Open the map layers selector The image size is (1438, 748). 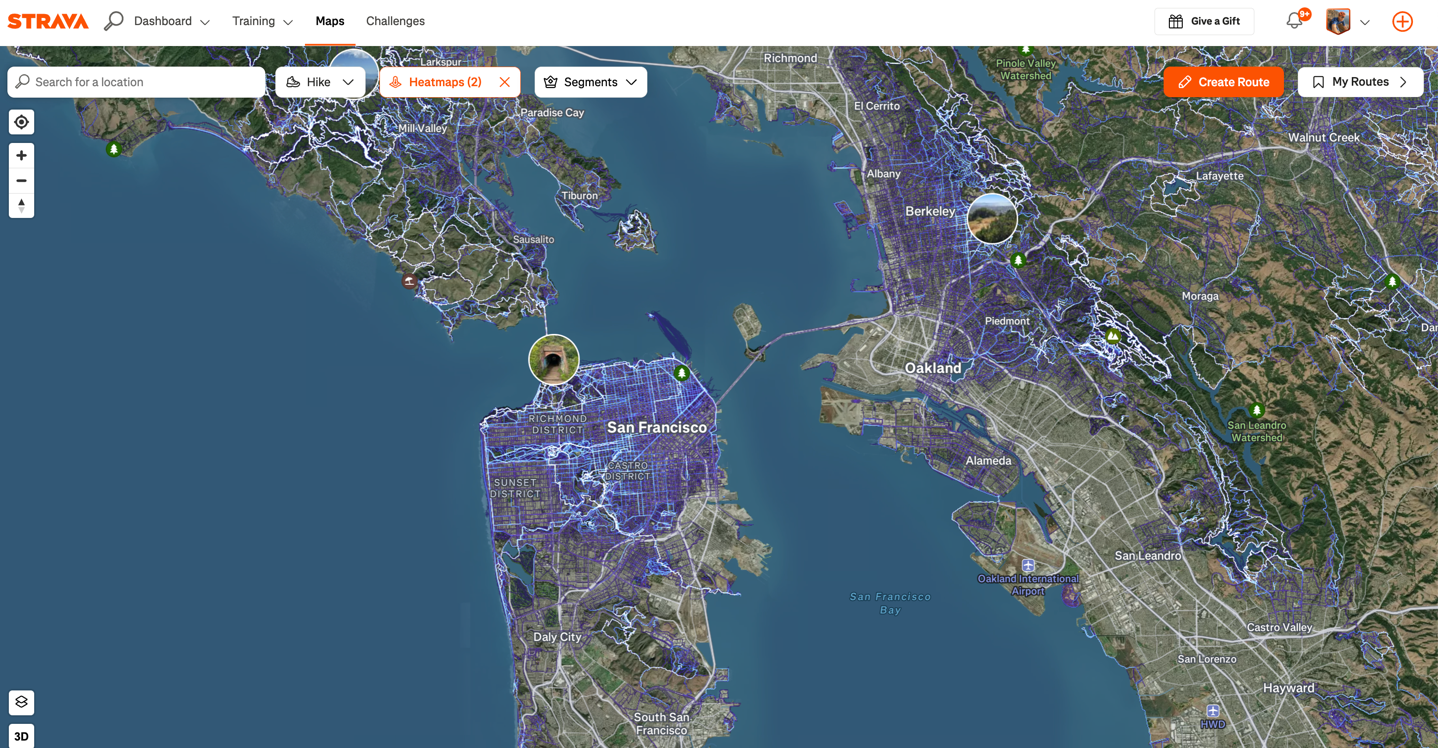[21, 702]
